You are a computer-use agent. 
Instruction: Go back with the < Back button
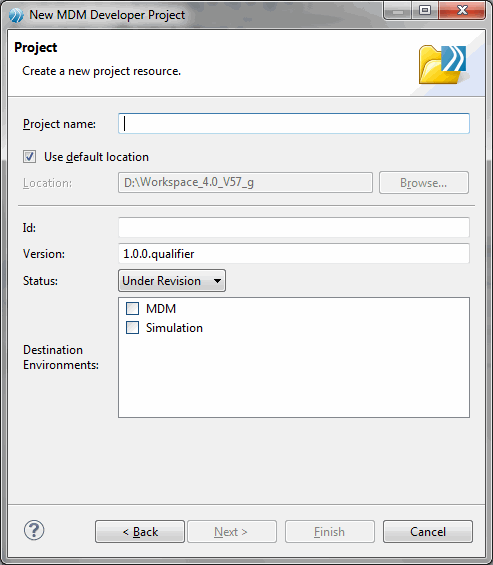pyautogui.click(x=140, y=531)
